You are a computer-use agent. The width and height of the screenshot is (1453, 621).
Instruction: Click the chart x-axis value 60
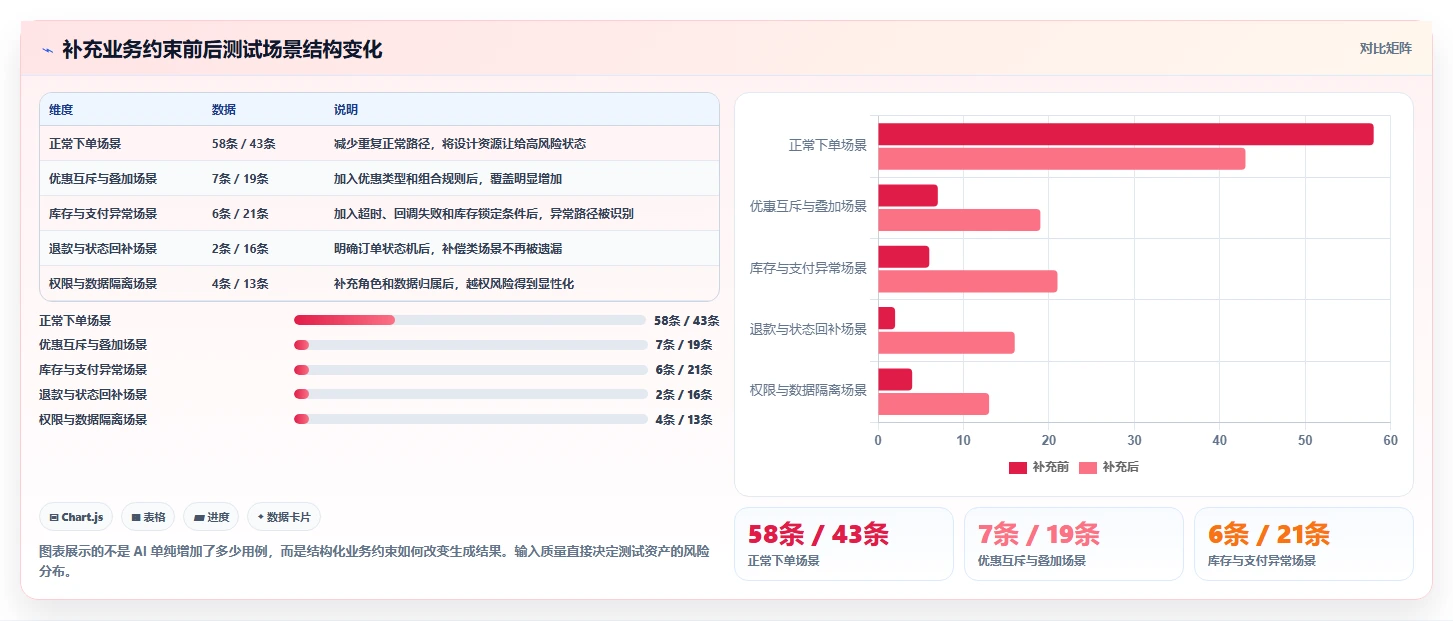1390,440
